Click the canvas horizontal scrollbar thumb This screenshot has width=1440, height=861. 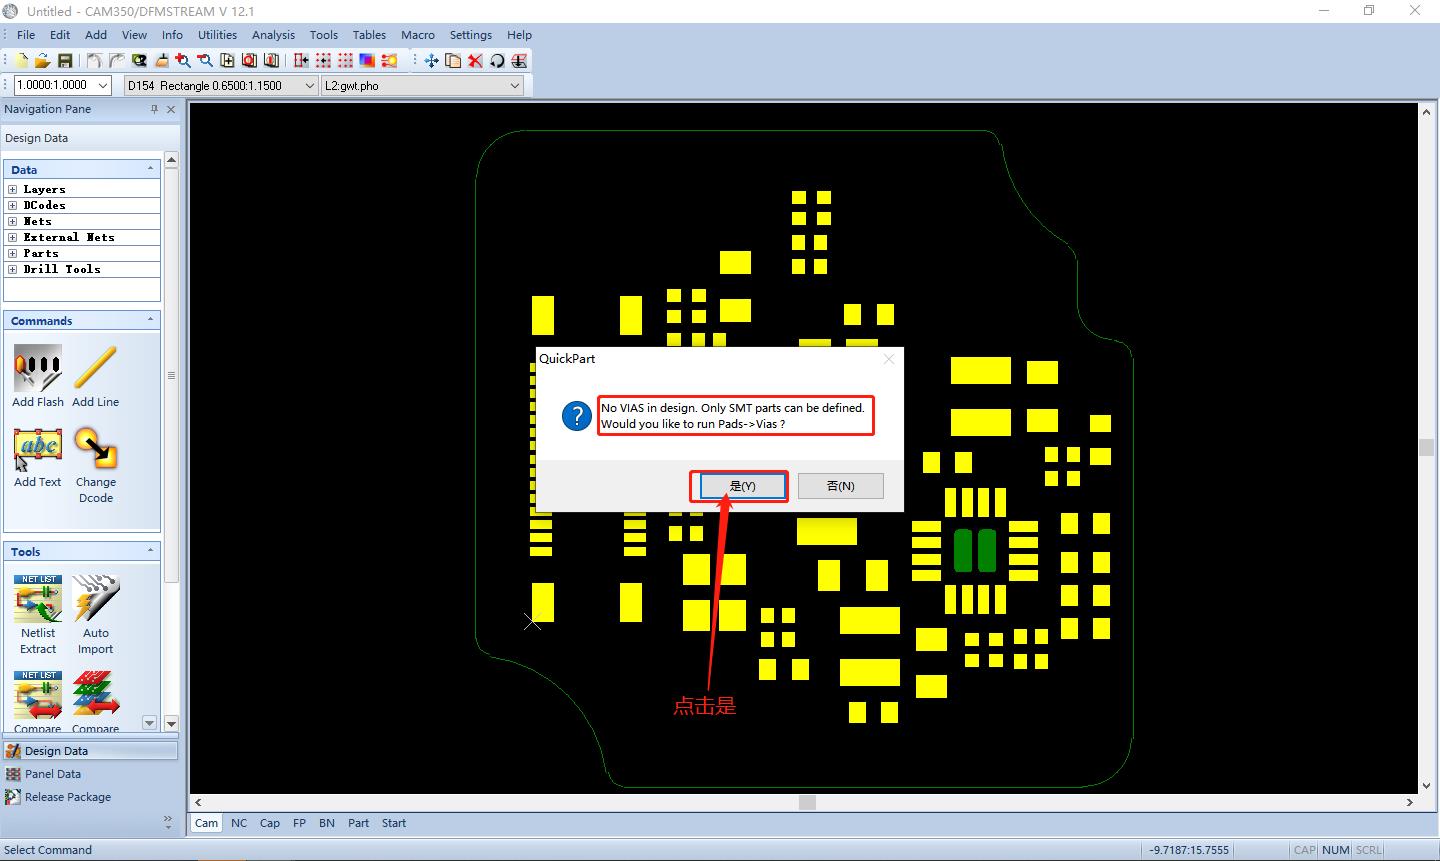[807, 802]
